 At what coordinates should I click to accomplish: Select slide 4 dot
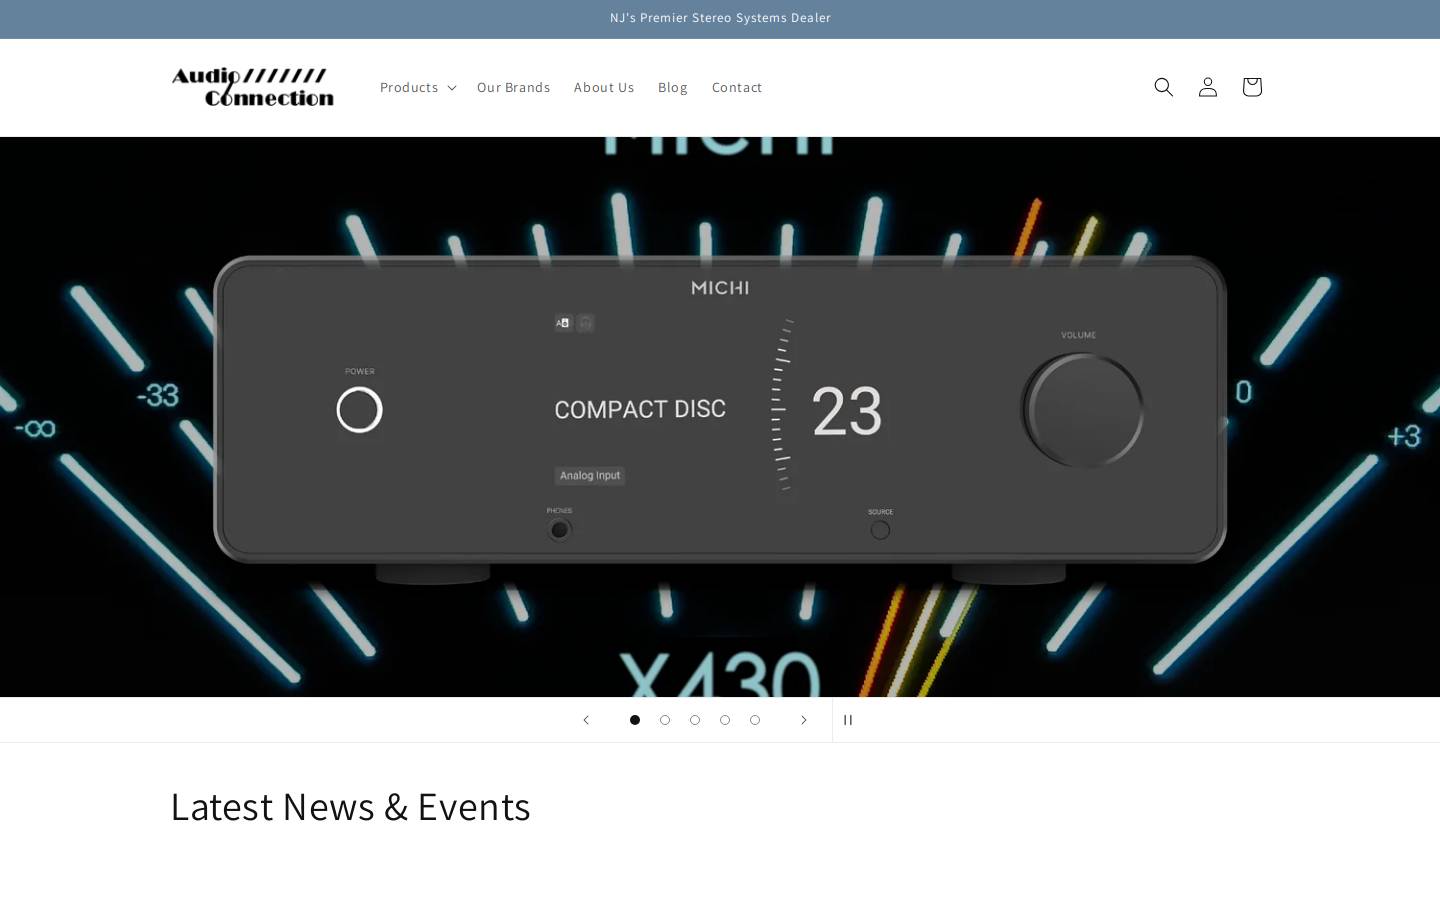[725, 720]
